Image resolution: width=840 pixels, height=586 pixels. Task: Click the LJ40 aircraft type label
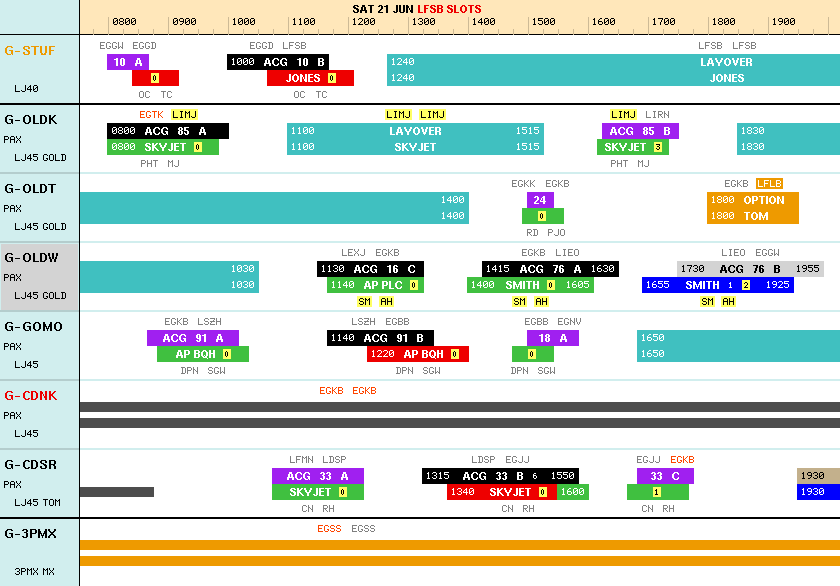coord(26,89)
